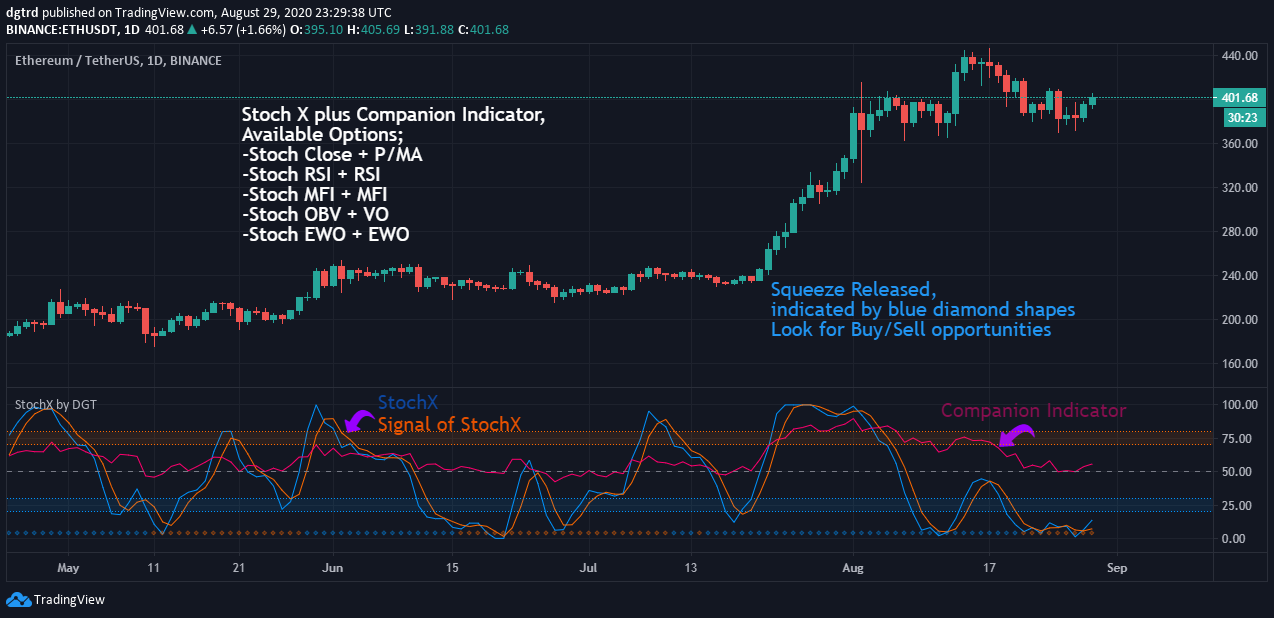Click the close value C:401.68 in header
Viewport: 1274px width, 618px height.
tap(483, 30)
